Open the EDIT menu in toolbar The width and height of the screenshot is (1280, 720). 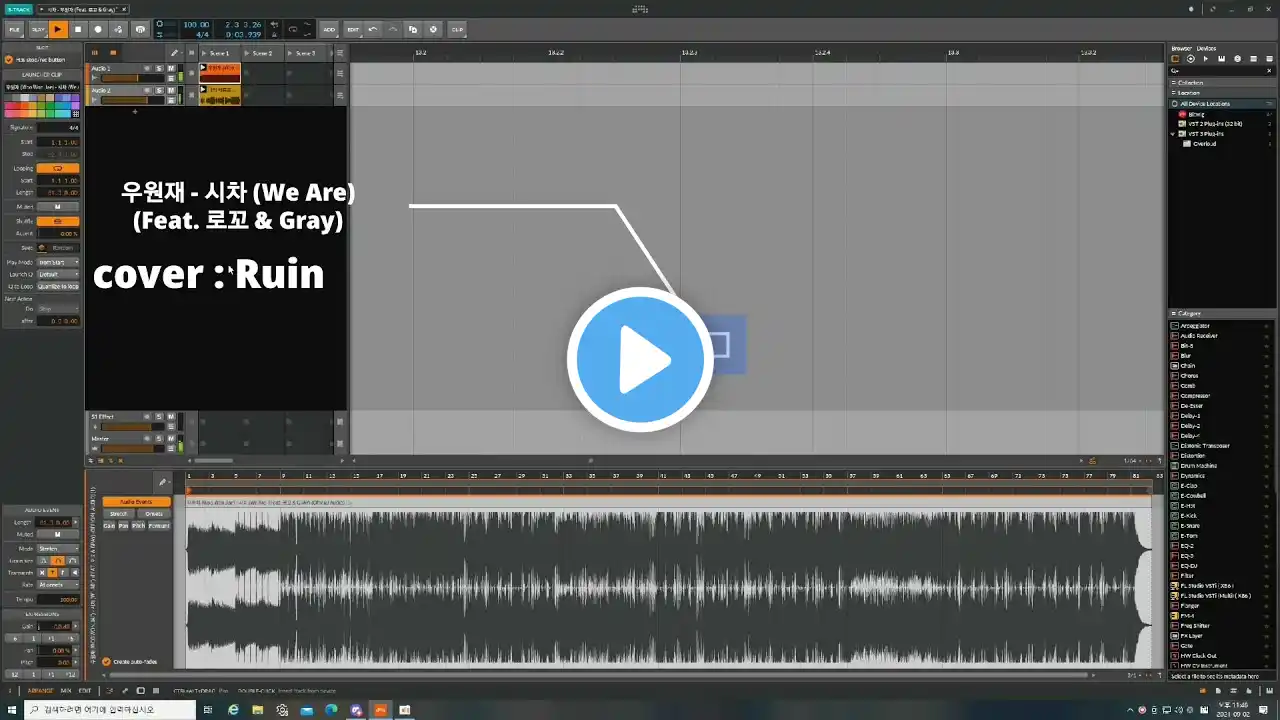353,29
